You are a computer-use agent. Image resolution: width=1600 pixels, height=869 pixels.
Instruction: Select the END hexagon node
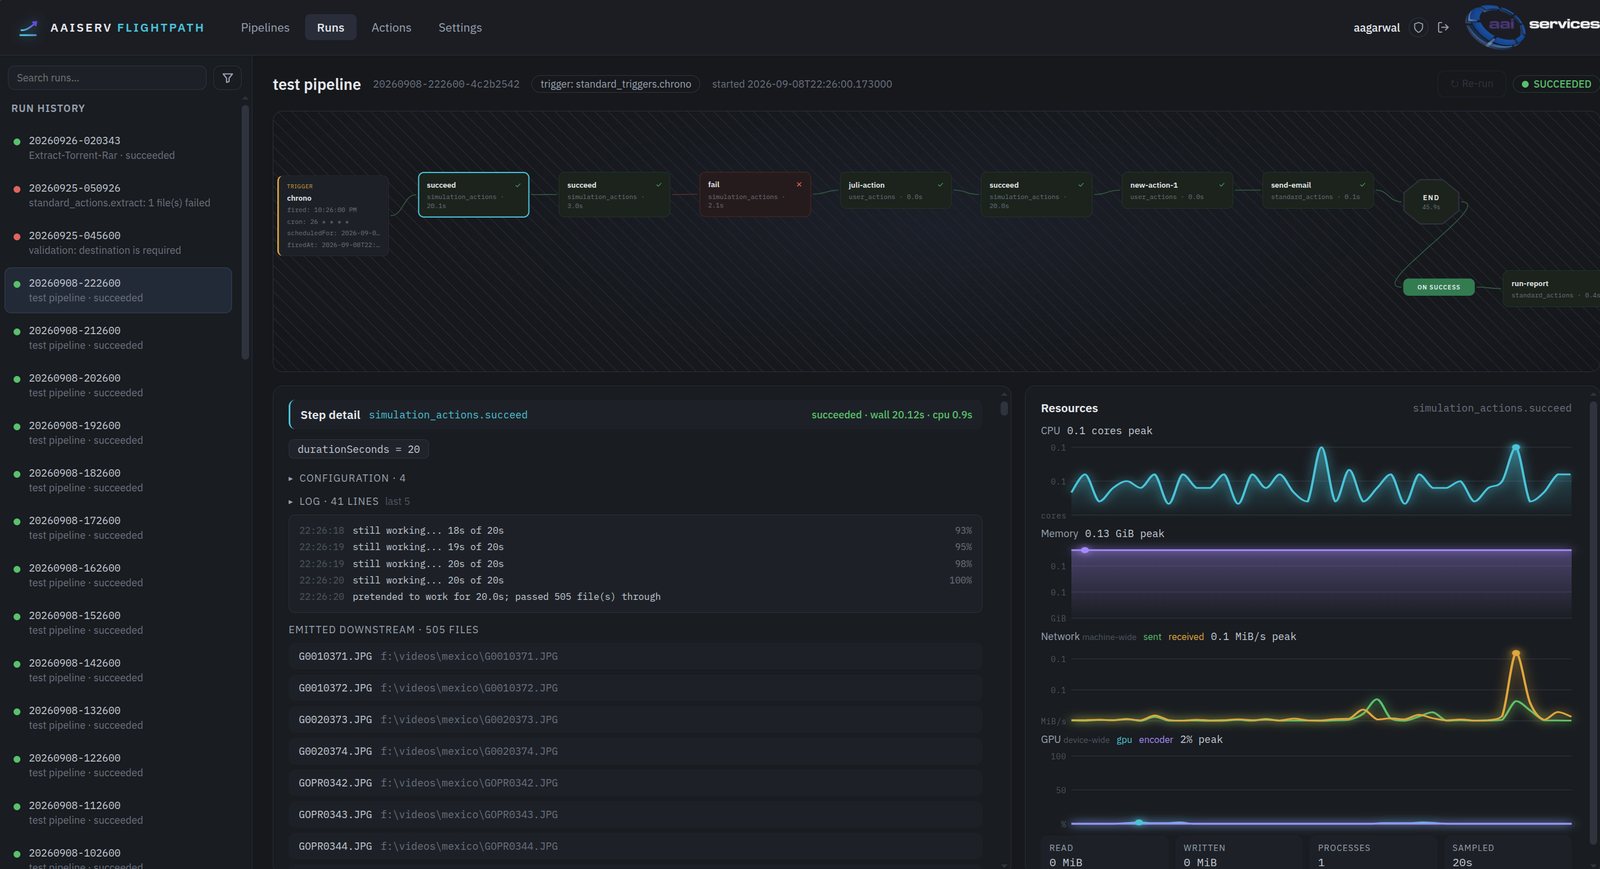1431,202
